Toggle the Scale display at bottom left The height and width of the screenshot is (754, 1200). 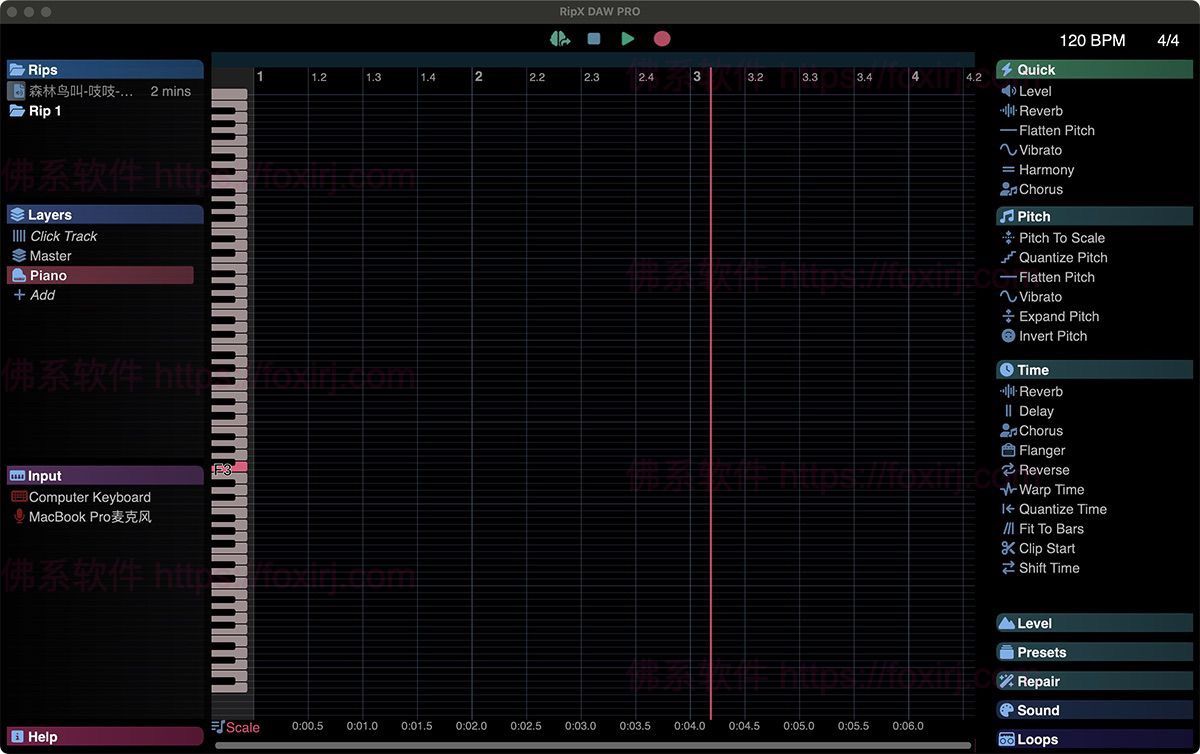(x=236, y=727)
